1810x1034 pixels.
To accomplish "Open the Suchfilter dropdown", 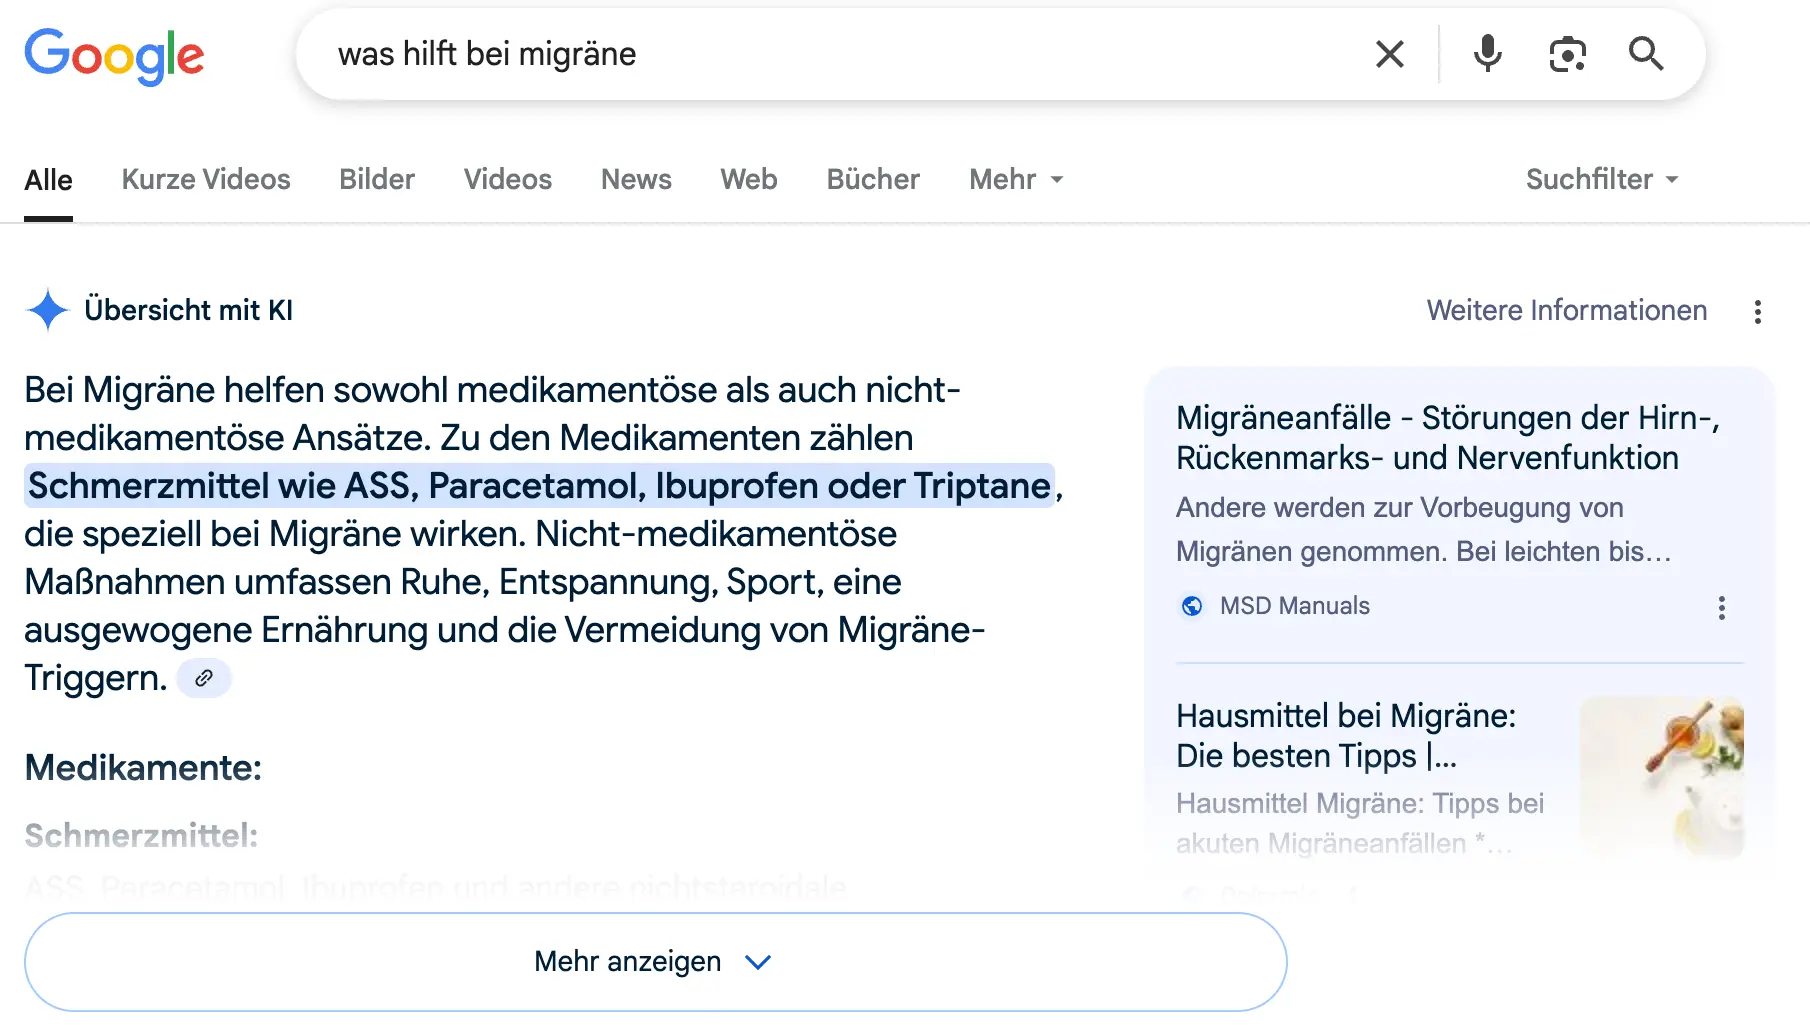I will 1601,180.
